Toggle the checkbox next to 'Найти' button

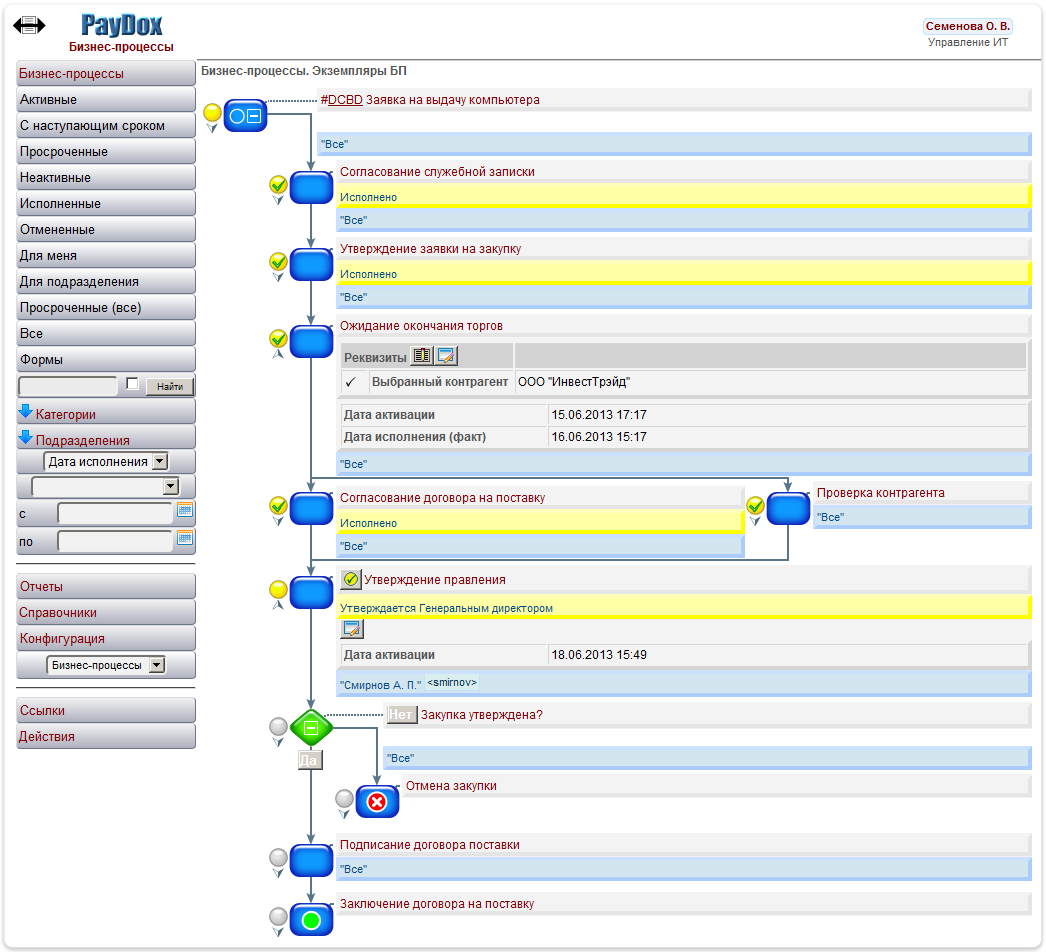(x=133, y=384)
